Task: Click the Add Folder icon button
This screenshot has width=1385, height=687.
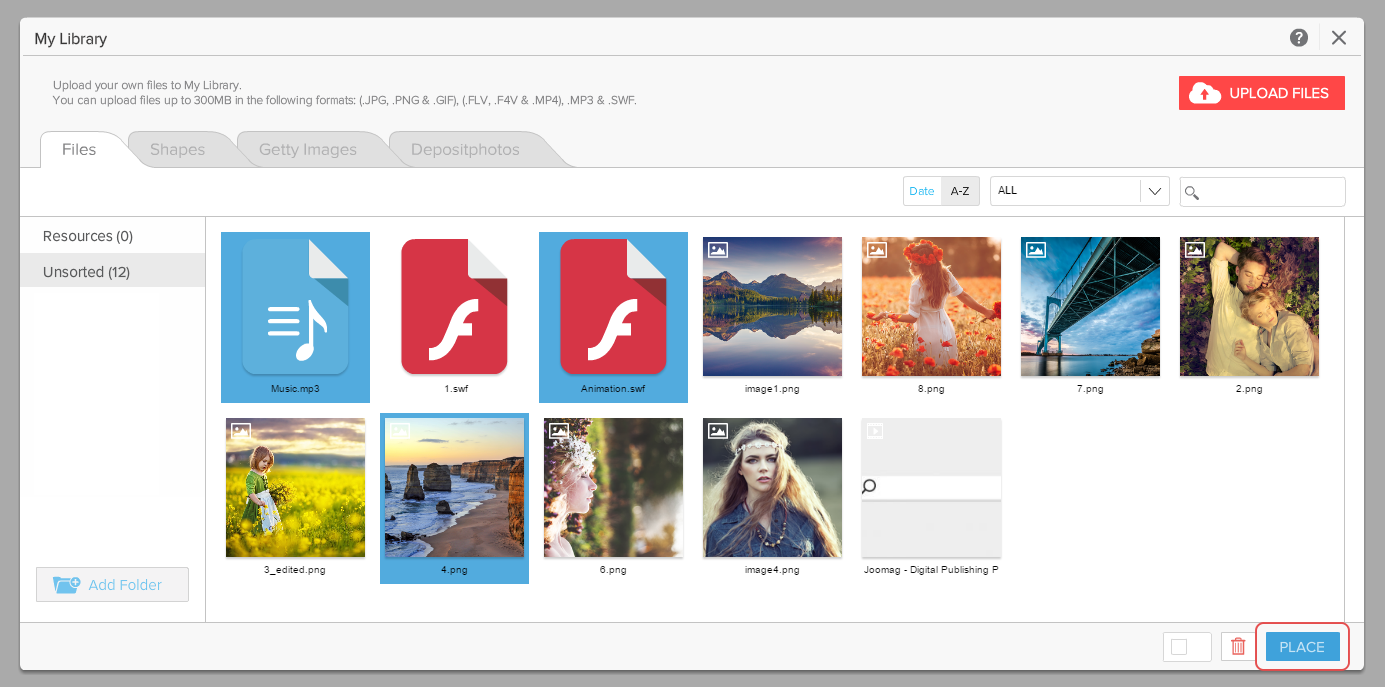Action: 67,585
